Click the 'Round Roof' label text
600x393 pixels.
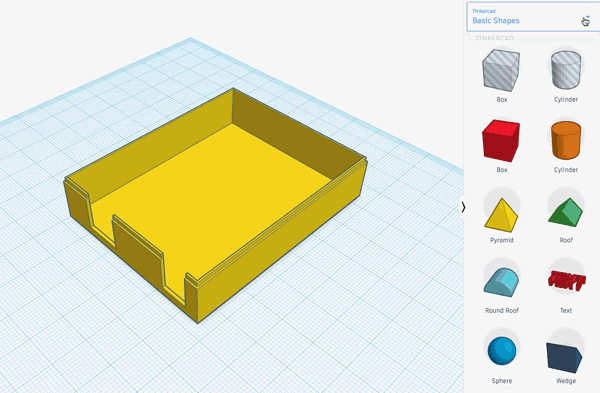pyautogui.click(x=502, y=311)
